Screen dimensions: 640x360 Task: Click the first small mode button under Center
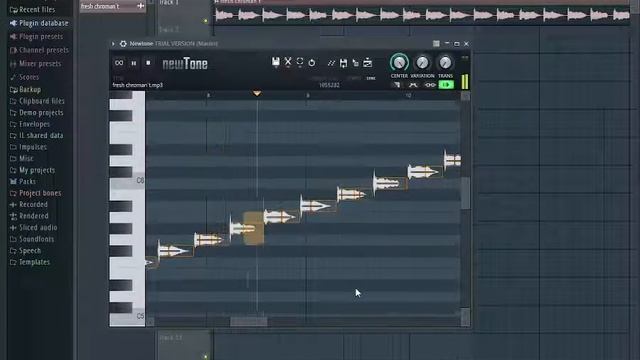pos(397,85)
